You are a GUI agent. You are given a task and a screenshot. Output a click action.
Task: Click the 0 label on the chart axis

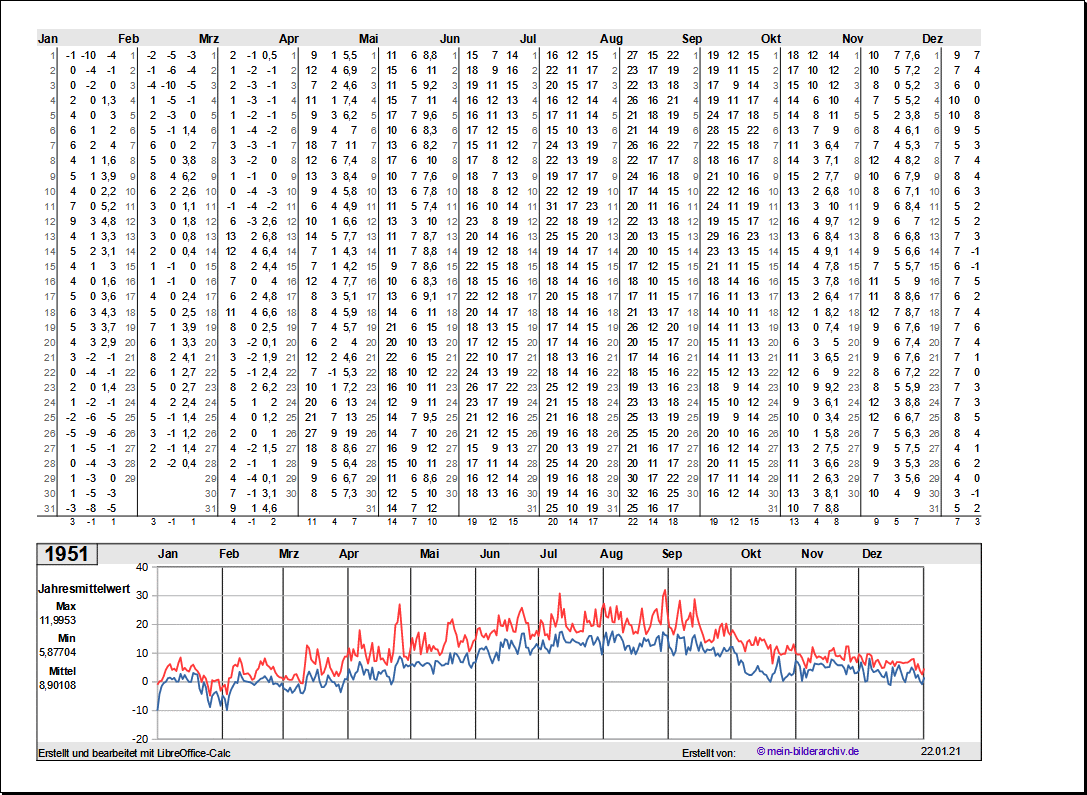145,682
